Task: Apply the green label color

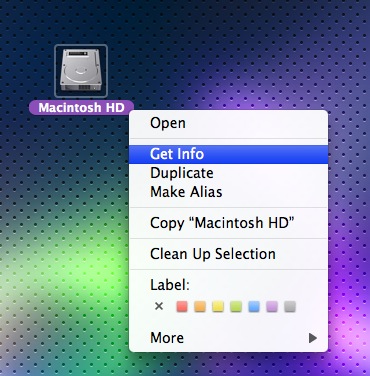Action: [236, 306]
